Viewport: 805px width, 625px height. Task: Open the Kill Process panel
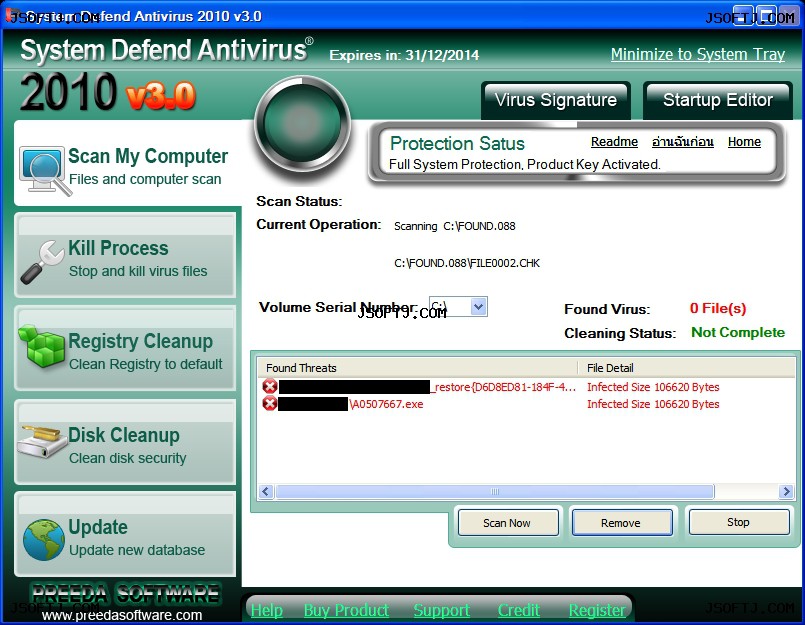click(x=125, y=256)
